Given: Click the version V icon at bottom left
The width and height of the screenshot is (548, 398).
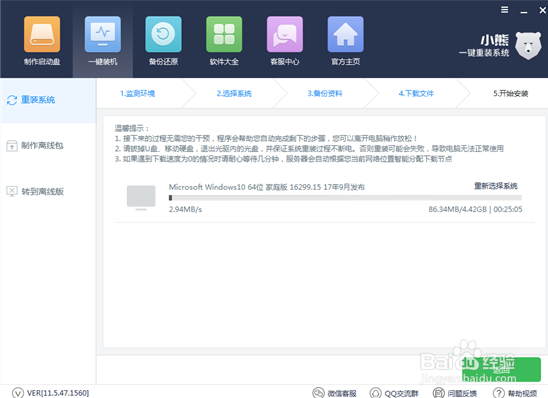Looking at the screenshot, I should click(18, 393).
